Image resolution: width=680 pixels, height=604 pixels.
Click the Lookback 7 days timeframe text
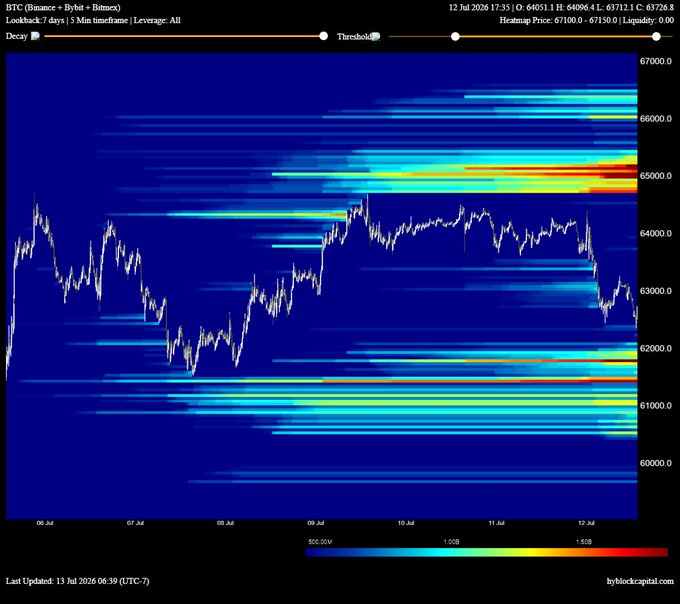click(x=93, y=20)
